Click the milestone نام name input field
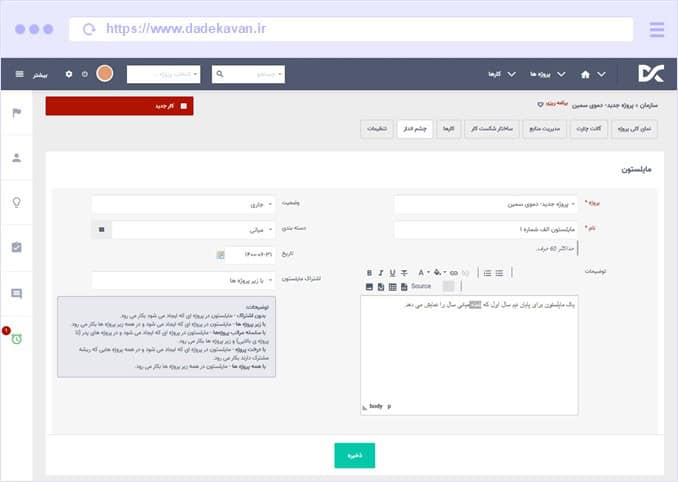 [x=485, y=230]
